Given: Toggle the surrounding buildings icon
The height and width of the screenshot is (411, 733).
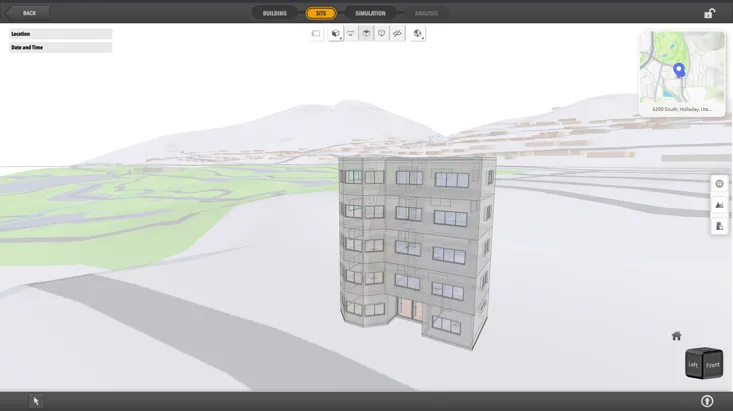Looking at the screenshot, I should [x=719, y=226].
